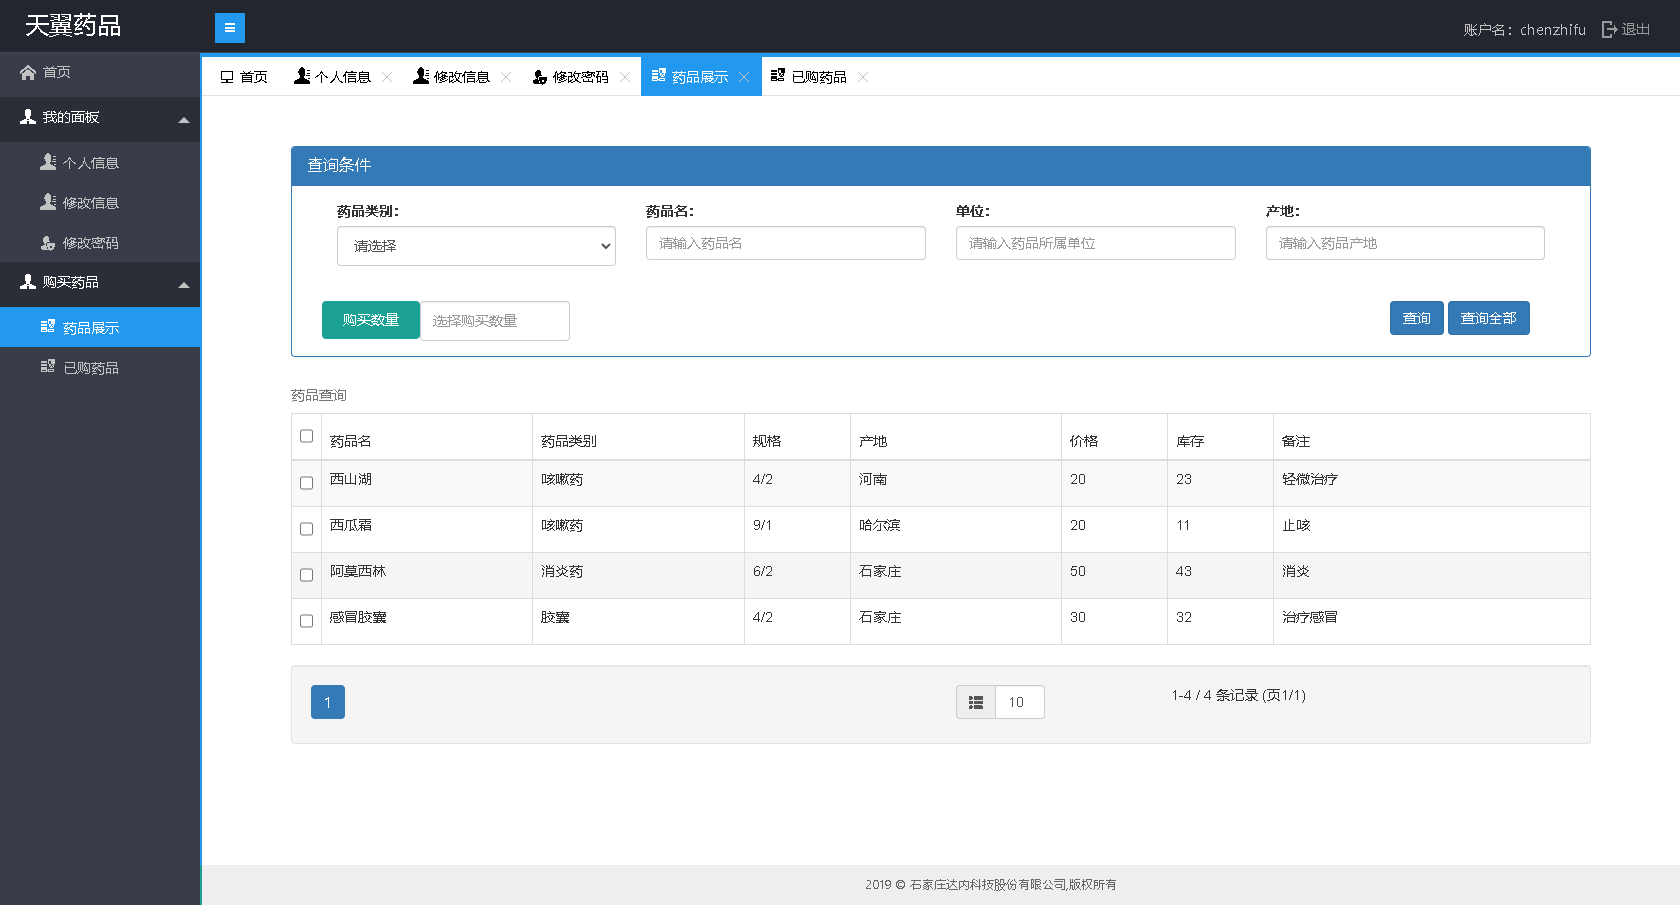Toggle the sidebar hamburger menu button
The height and width of the screenshot is (905, 1680).
pos(230,28)
